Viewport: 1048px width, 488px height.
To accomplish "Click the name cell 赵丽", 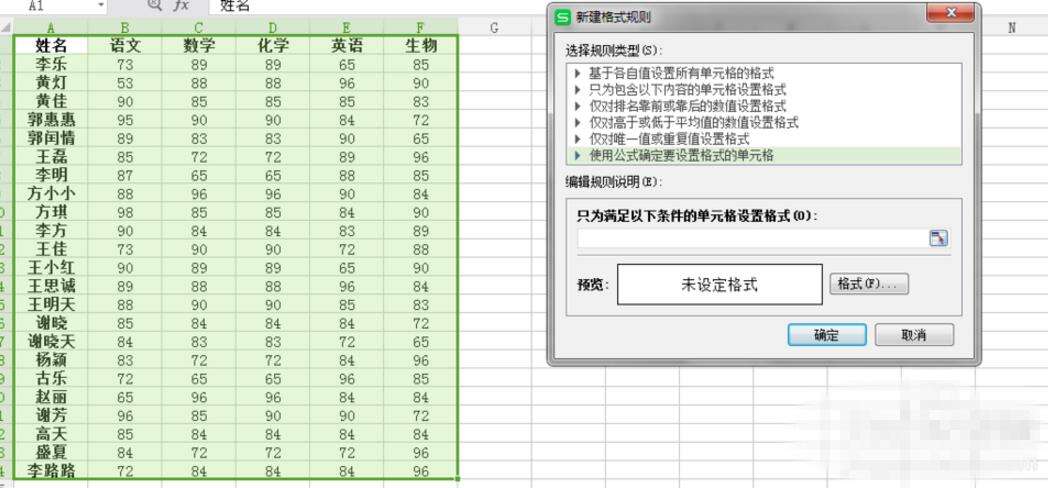I will coord(51,397).
